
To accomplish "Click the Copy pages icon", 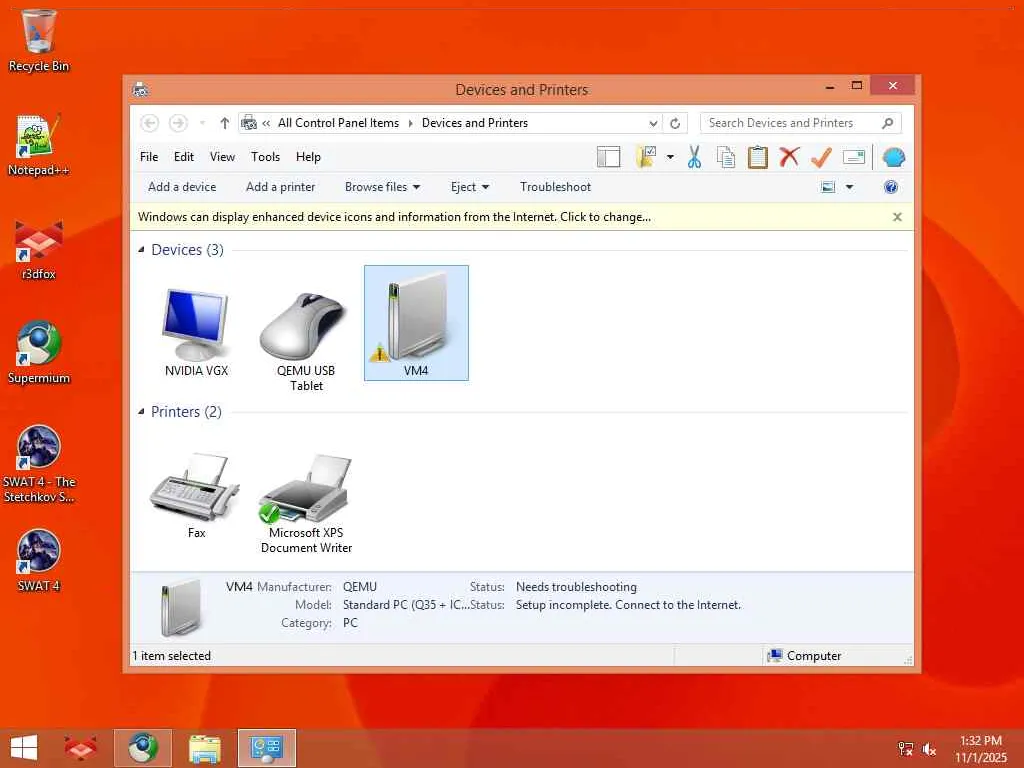I will 726,157.
